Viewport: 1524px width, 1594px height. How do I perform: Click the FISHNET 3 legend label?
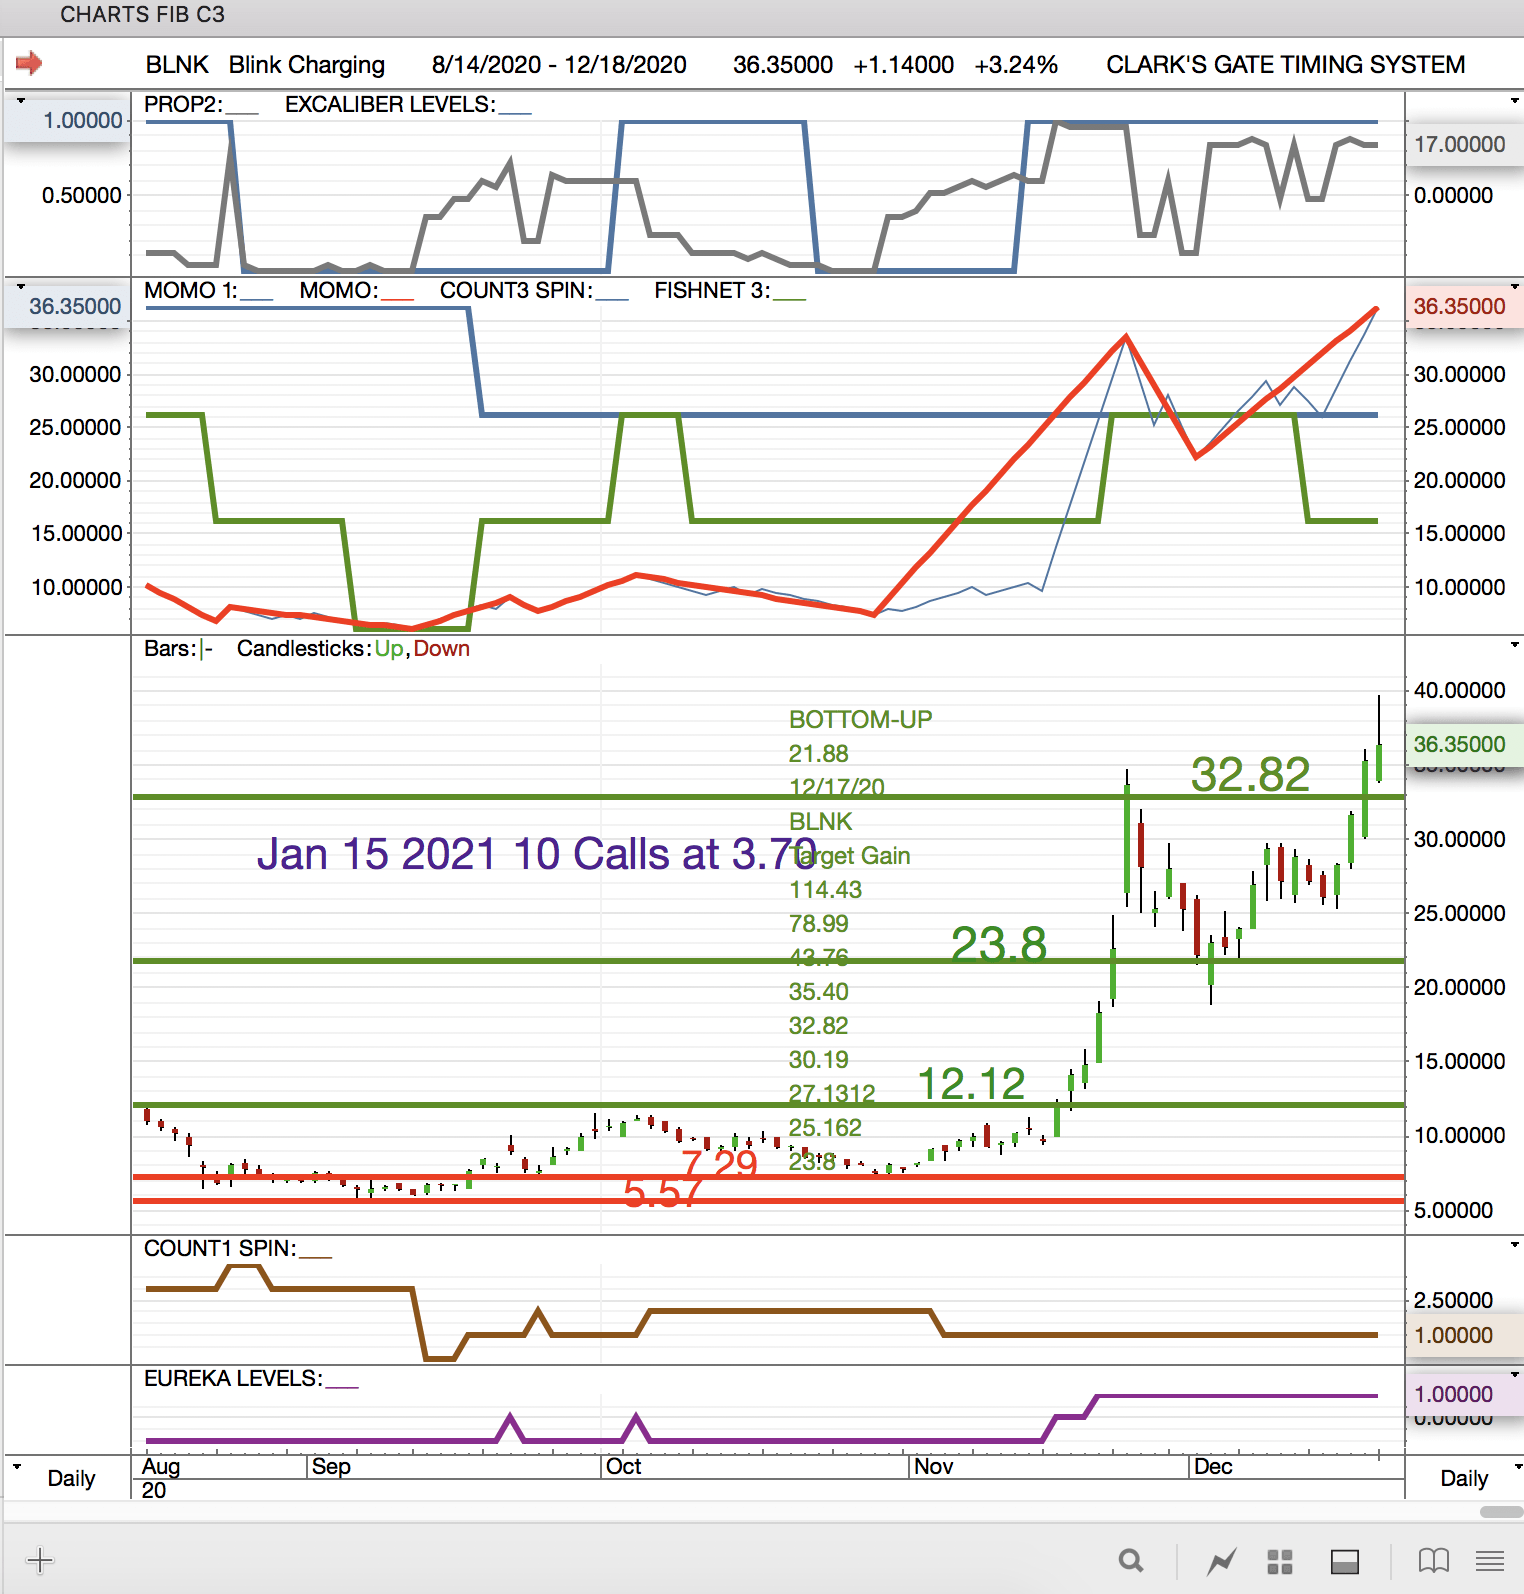[712, 291]
